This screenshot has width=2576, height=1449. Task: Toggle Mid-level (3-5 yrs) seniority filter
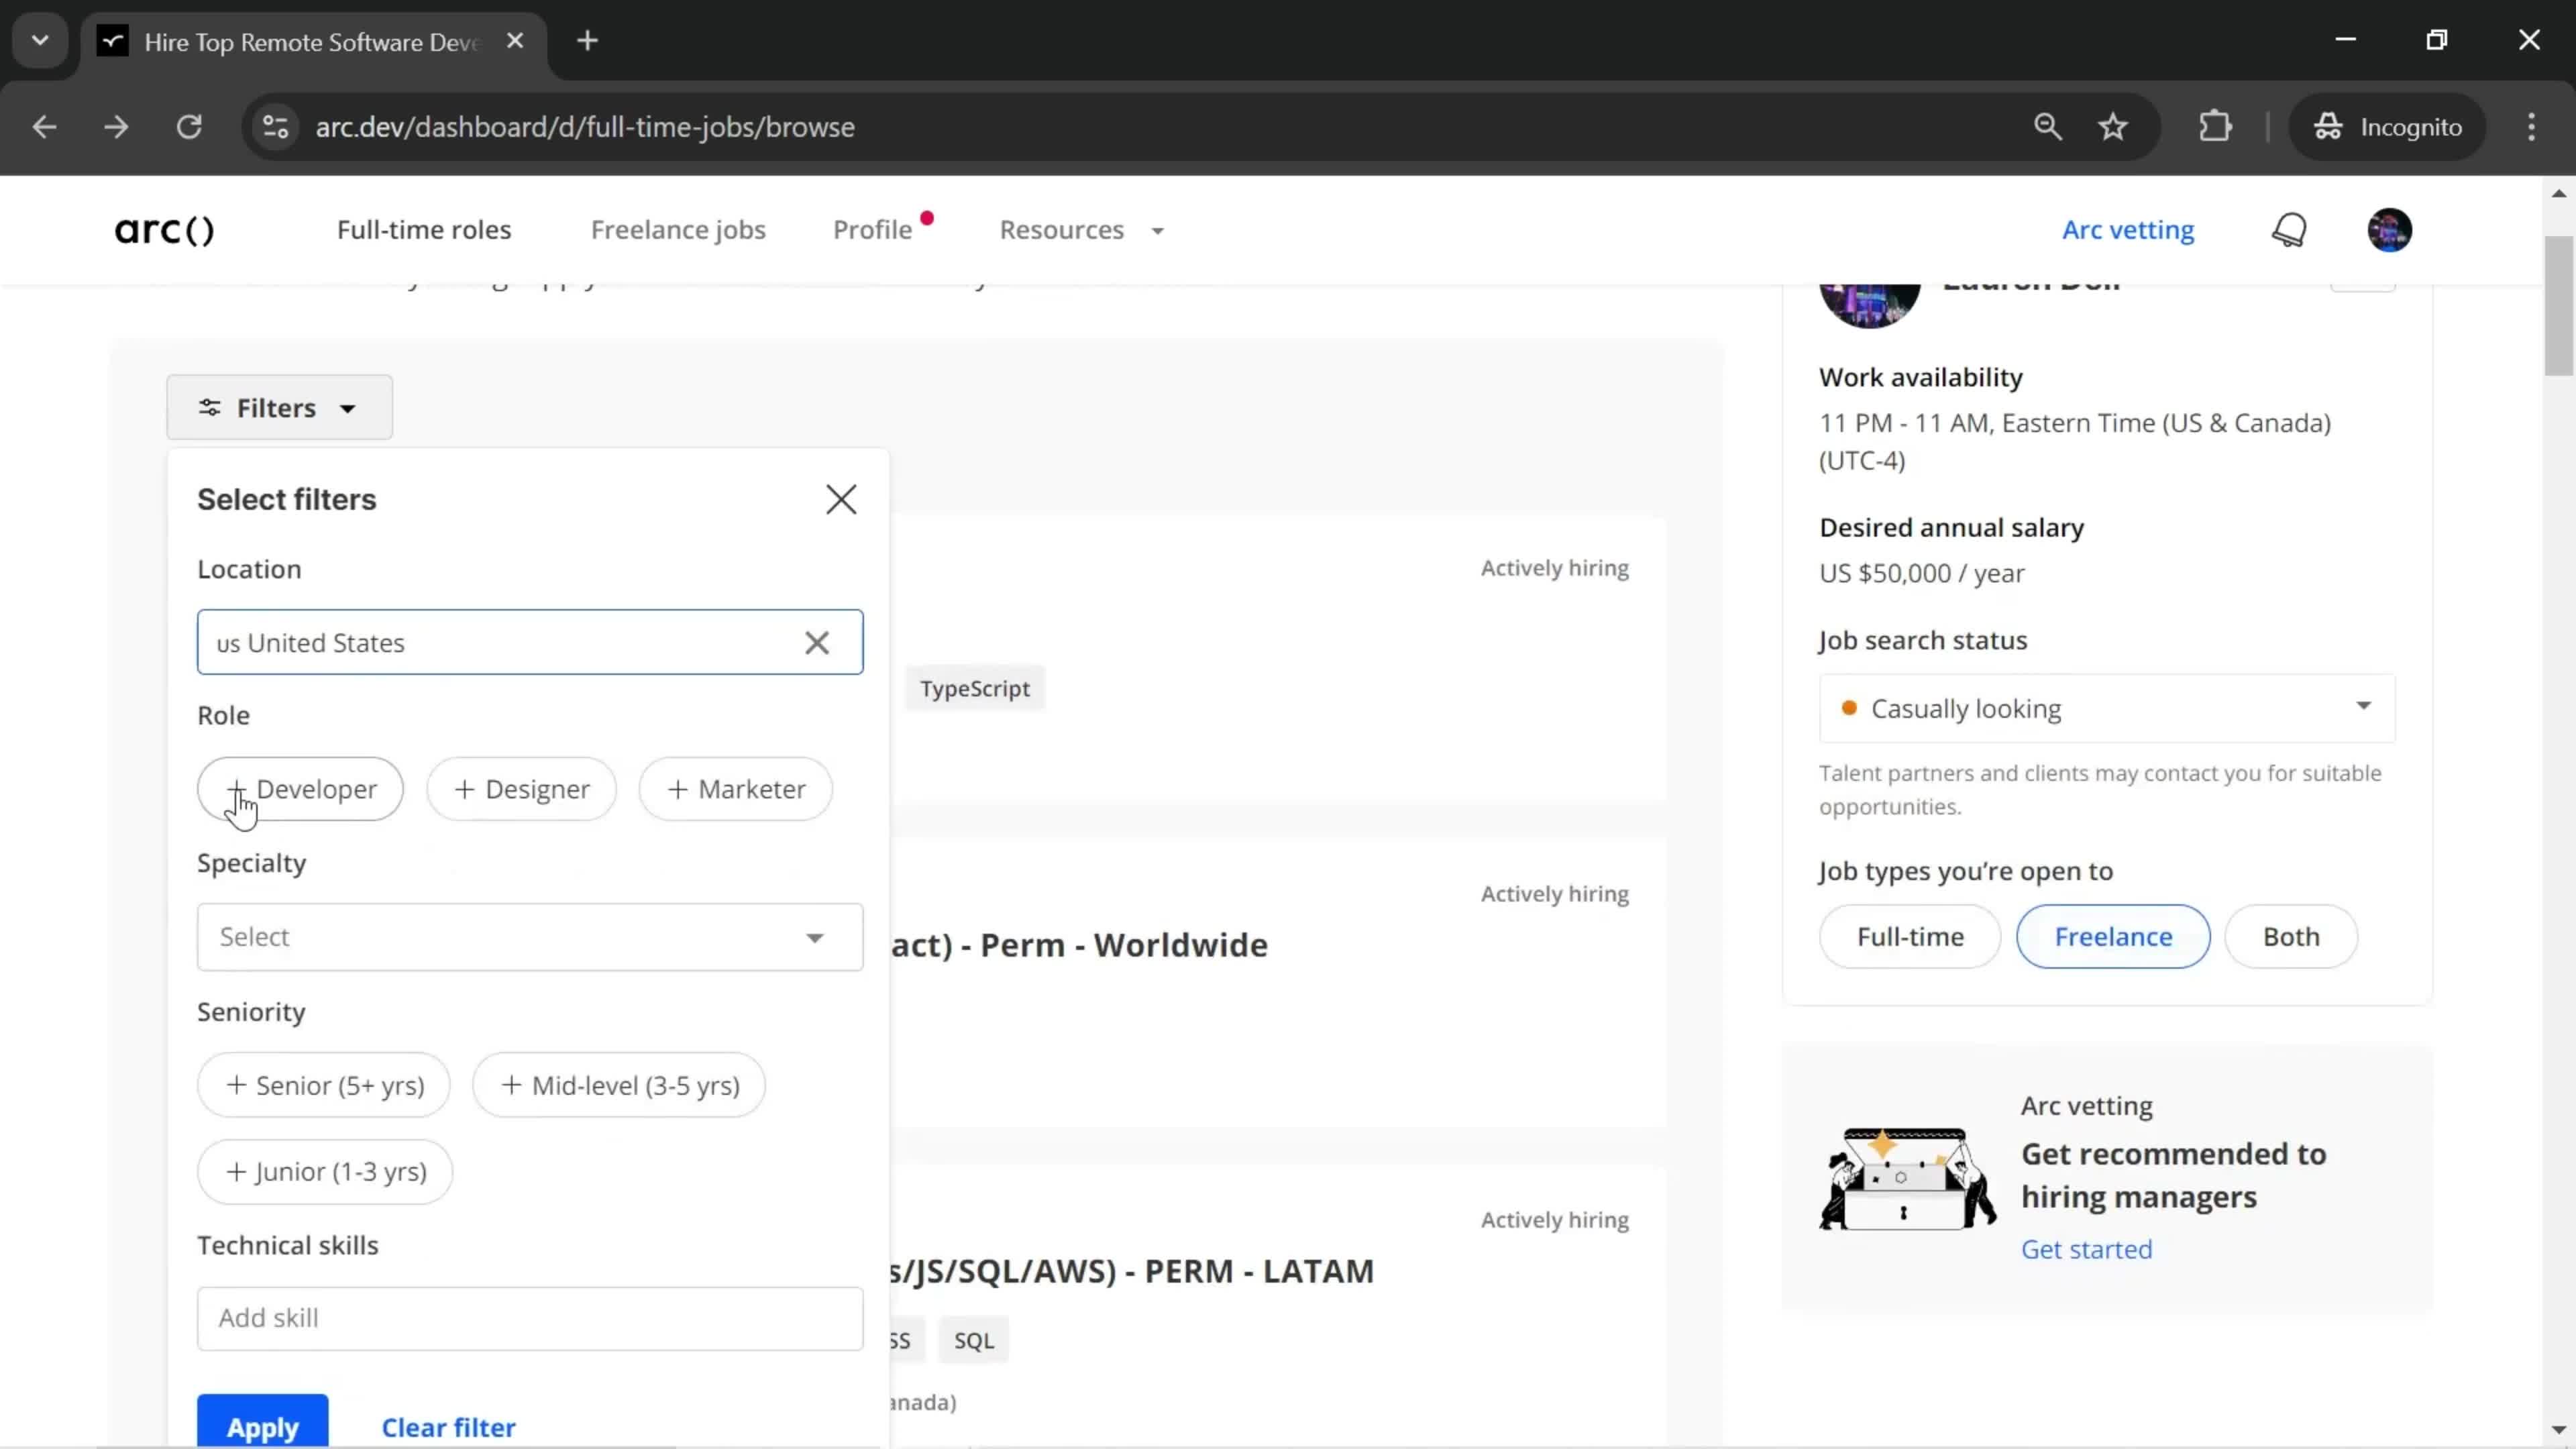point(619,1085)
